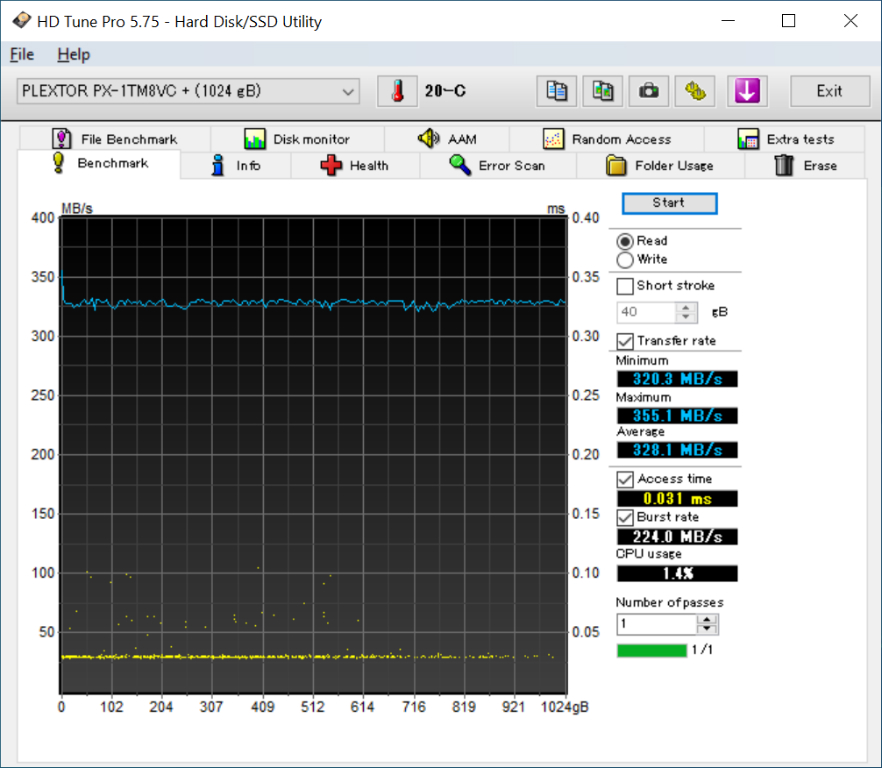Viewport: 882px width, 768px height.
Task: Click the temperature thermometer icon
Action: pyautogui.click(x=397, y=91)
